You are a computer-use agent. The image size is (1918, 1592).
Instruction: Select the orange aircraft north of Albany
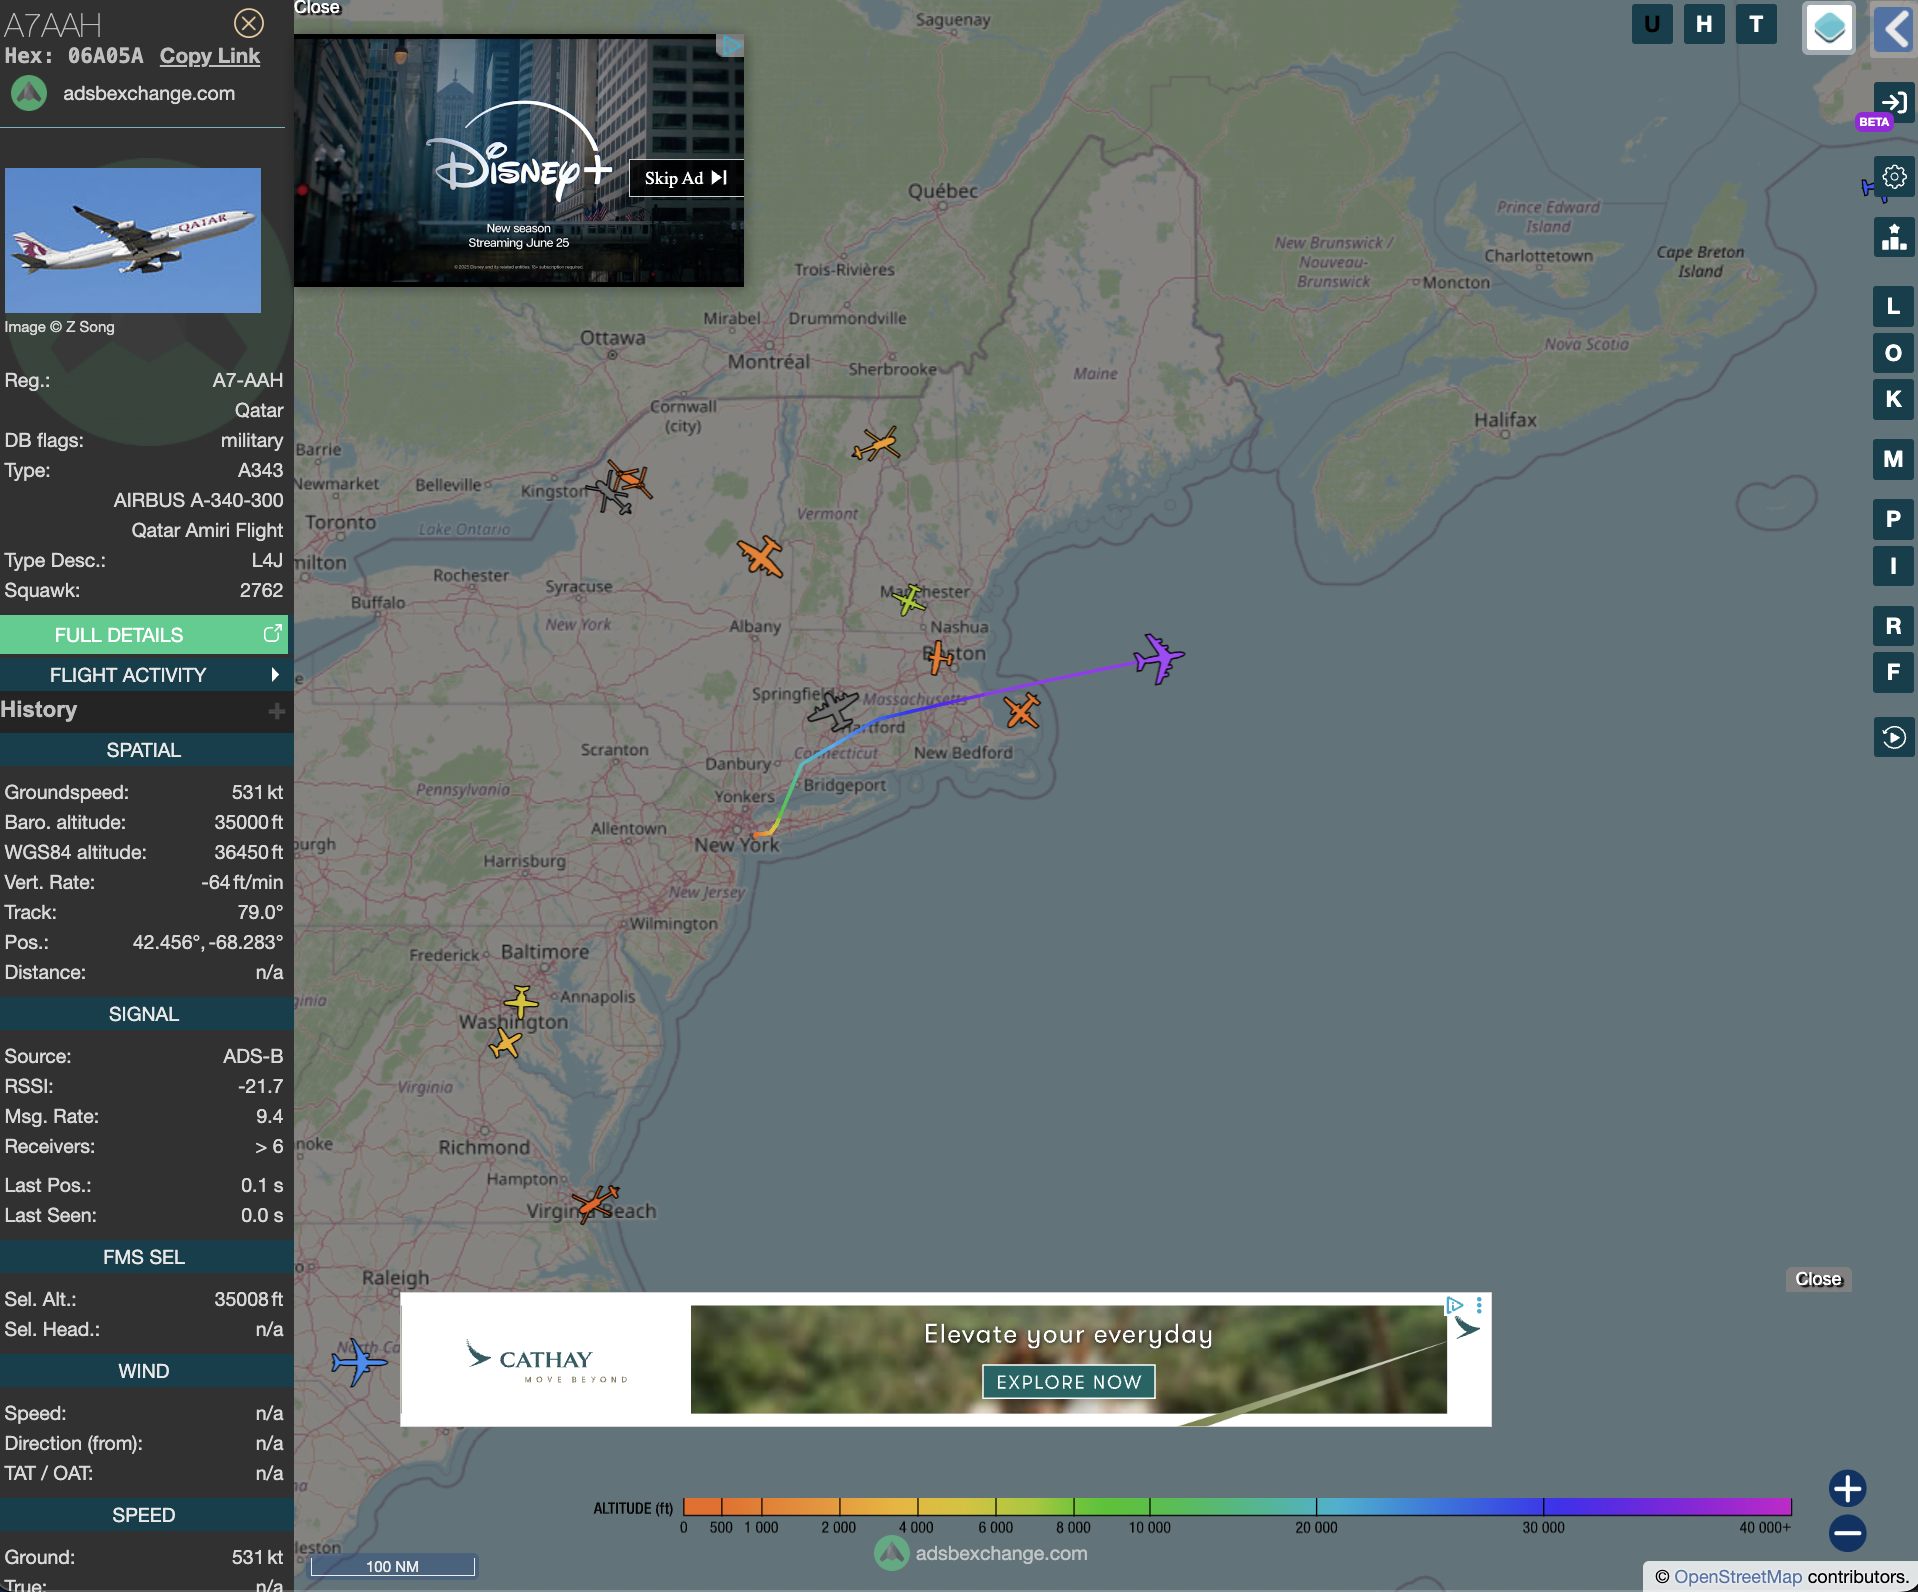[x=761, y=556]
